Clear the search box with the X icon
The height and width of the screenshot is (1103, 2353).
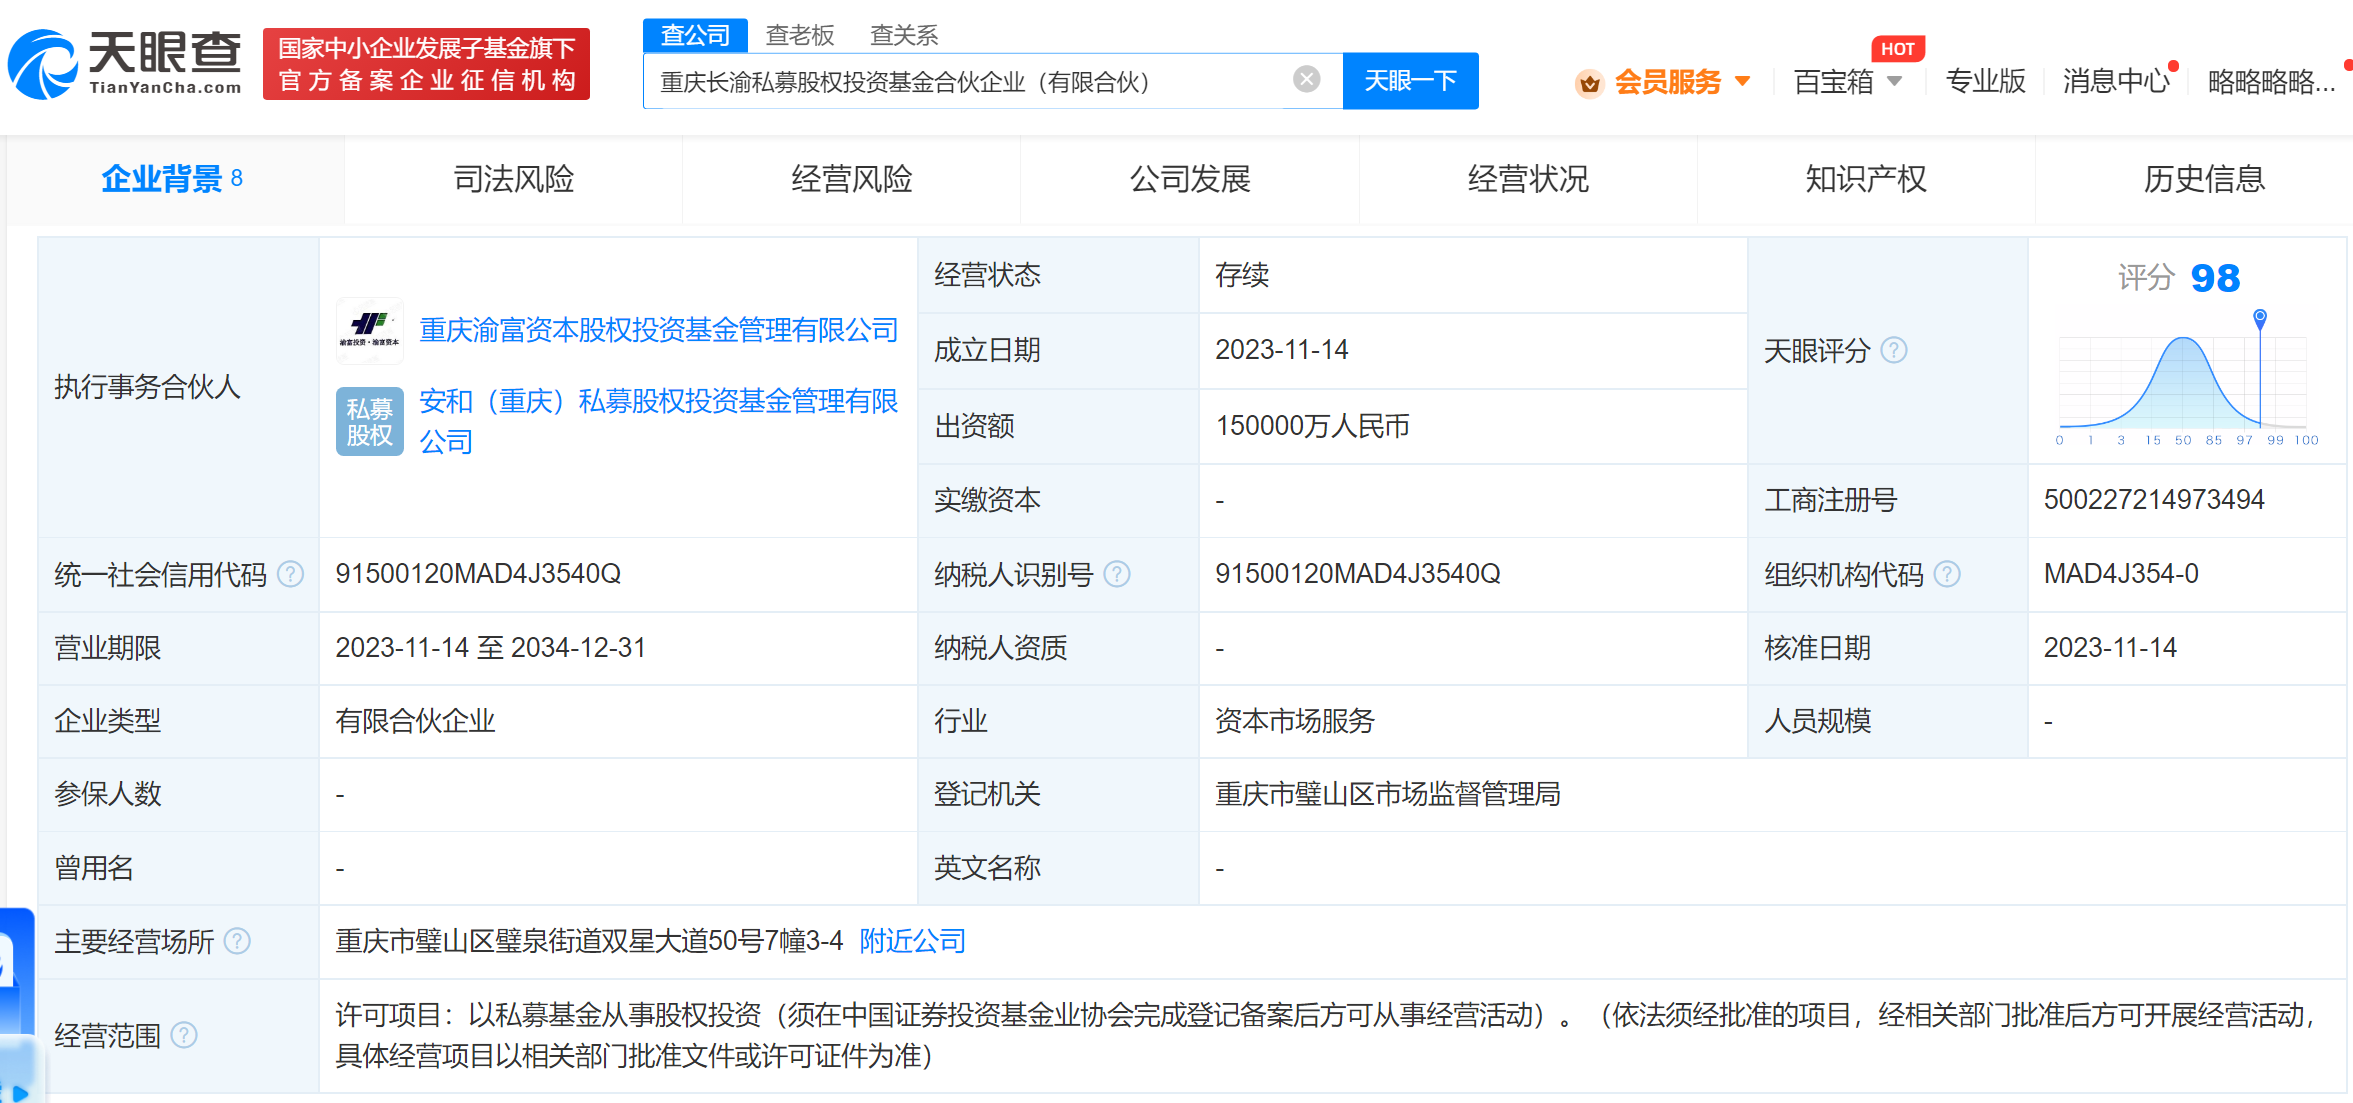[x=1306, y=79]
